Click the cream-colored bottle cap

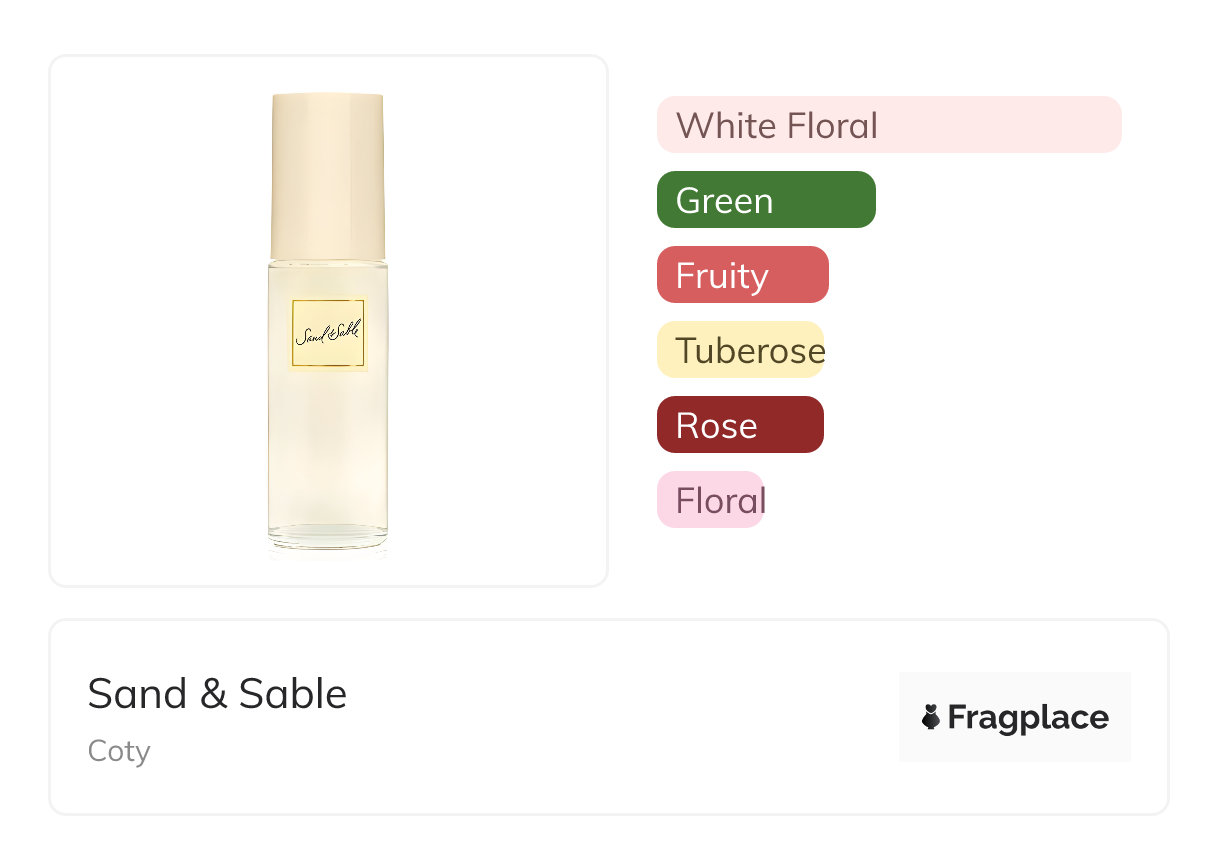[328, 175]
